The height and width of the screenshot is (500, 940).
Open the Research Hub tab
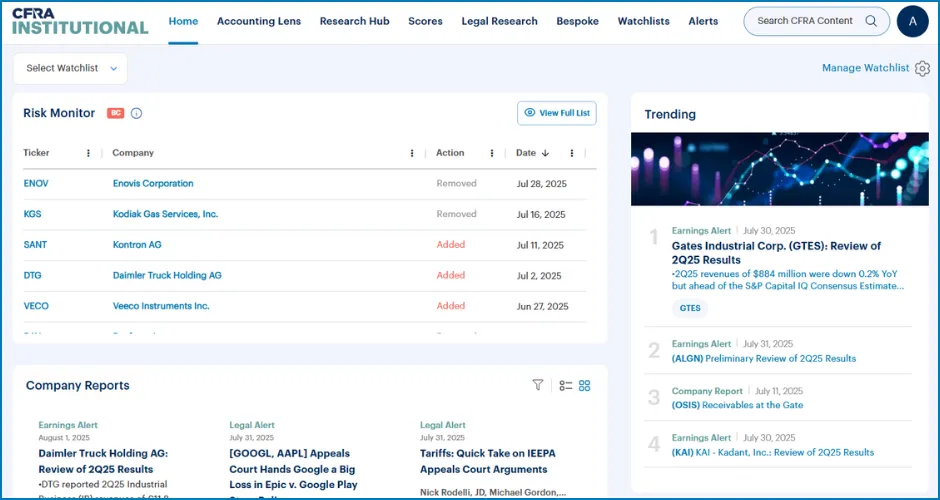(354, 21)
